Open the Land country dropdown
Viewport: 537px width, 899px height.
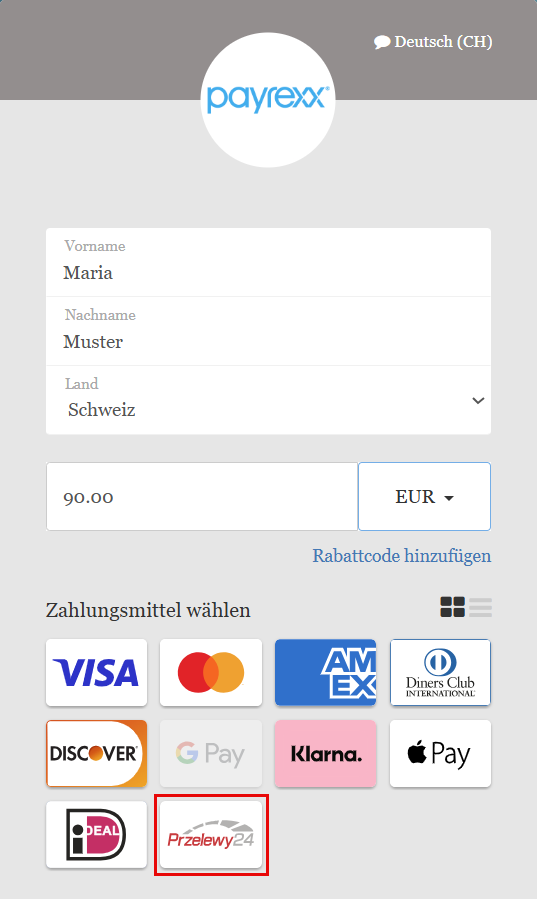click(x=268, y=400)
